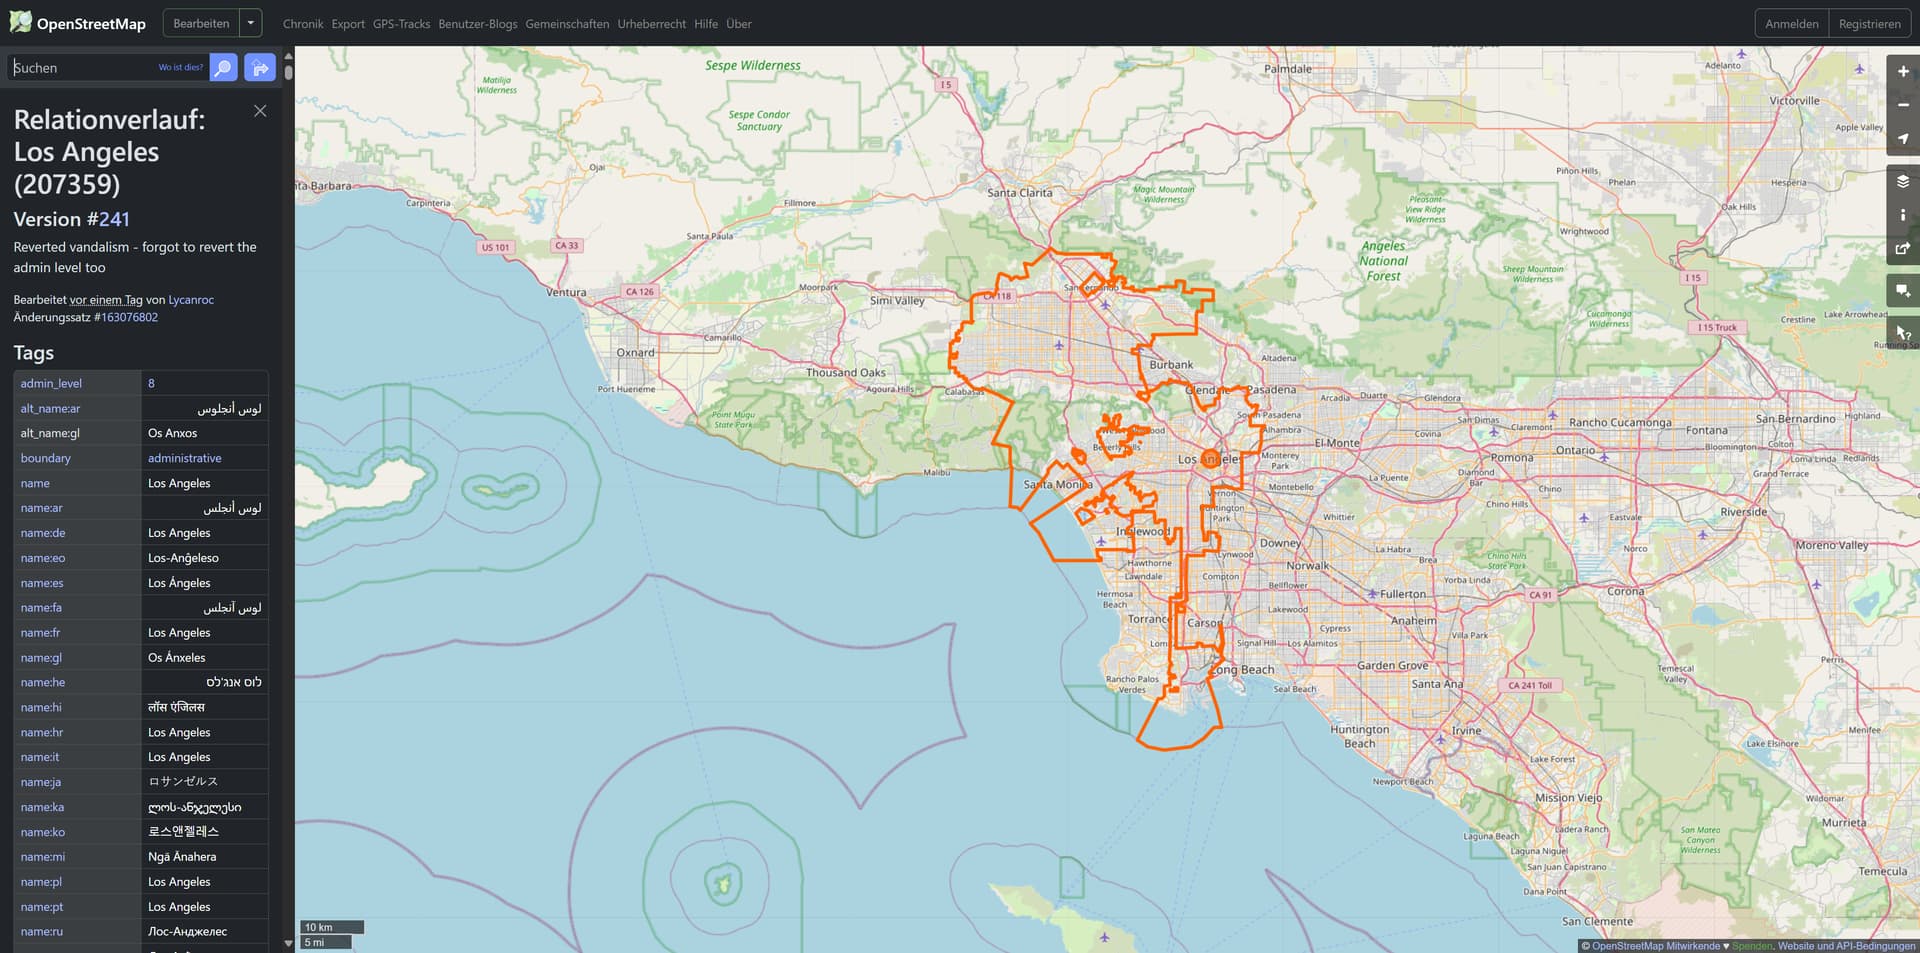Open the boundary tag key link
Viewport: 1920px width, 953px height.
coord(46,458)
